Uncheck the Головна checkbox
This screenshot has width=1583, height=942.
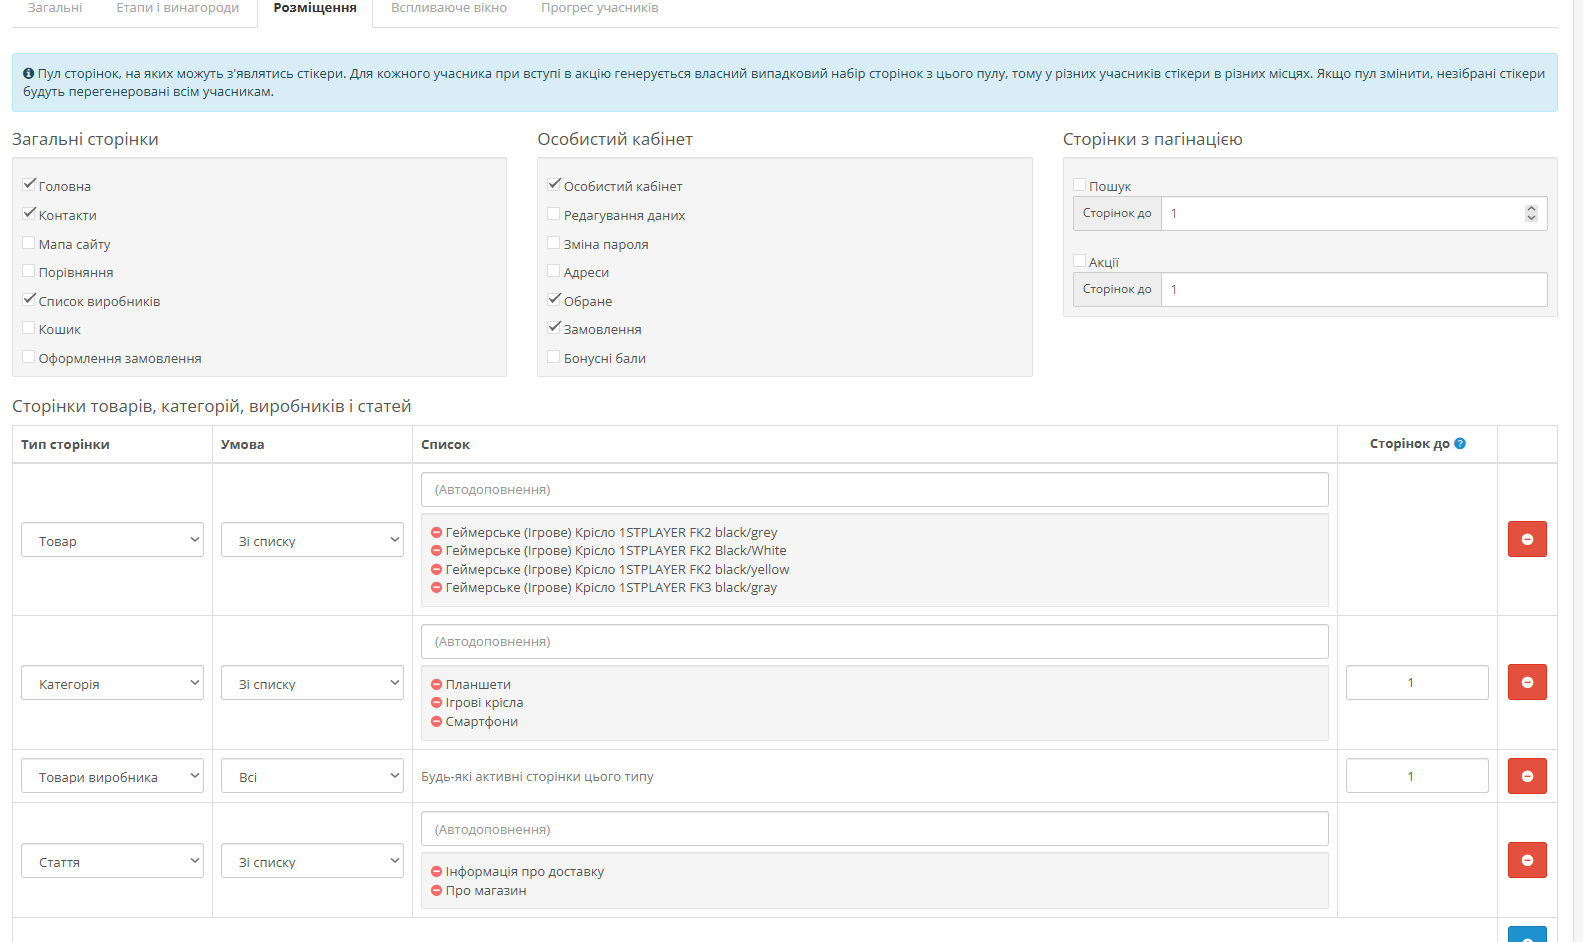29,184
